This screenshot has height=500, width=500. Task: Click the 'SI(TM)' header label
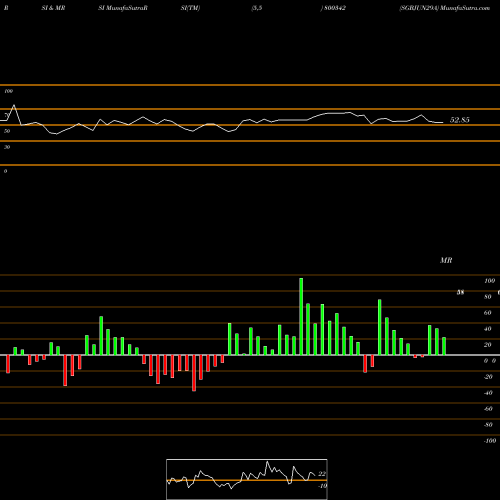(190, 8)
